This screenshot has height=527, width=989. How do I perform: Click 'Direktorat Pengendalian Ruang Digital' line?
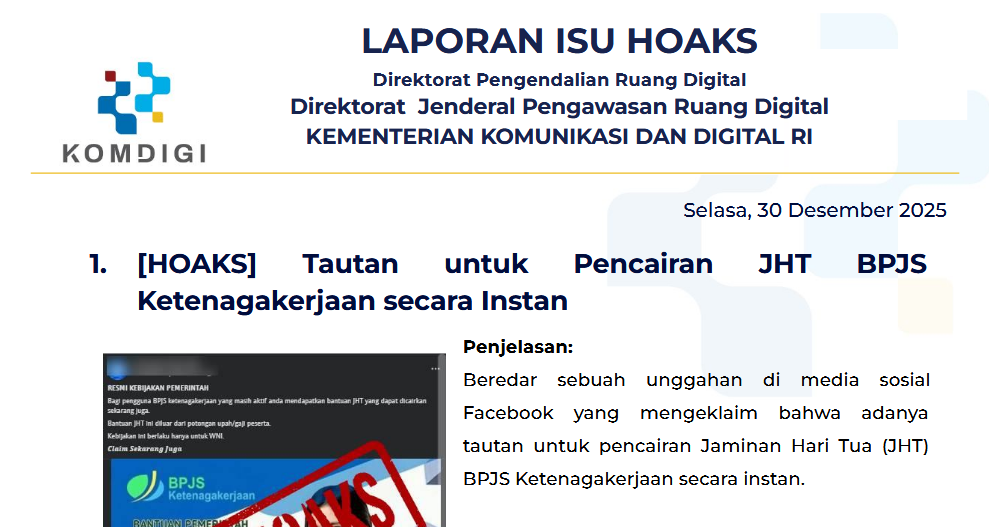pos(559,80)
